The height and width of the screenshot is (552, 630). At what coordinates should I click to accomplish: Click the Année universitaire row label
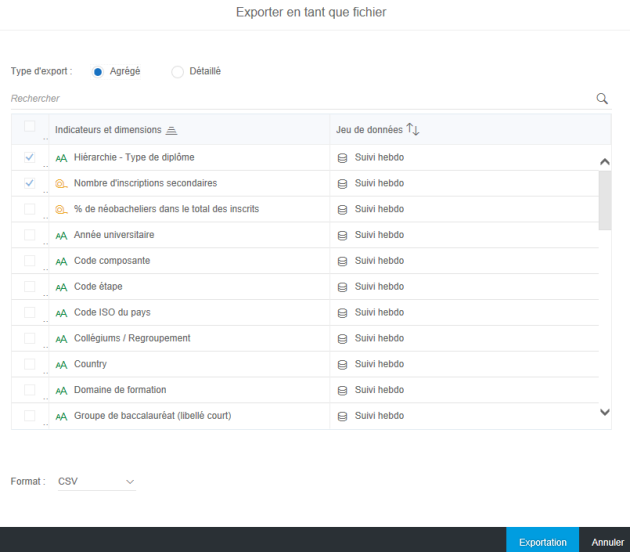[x=114, y=235]
